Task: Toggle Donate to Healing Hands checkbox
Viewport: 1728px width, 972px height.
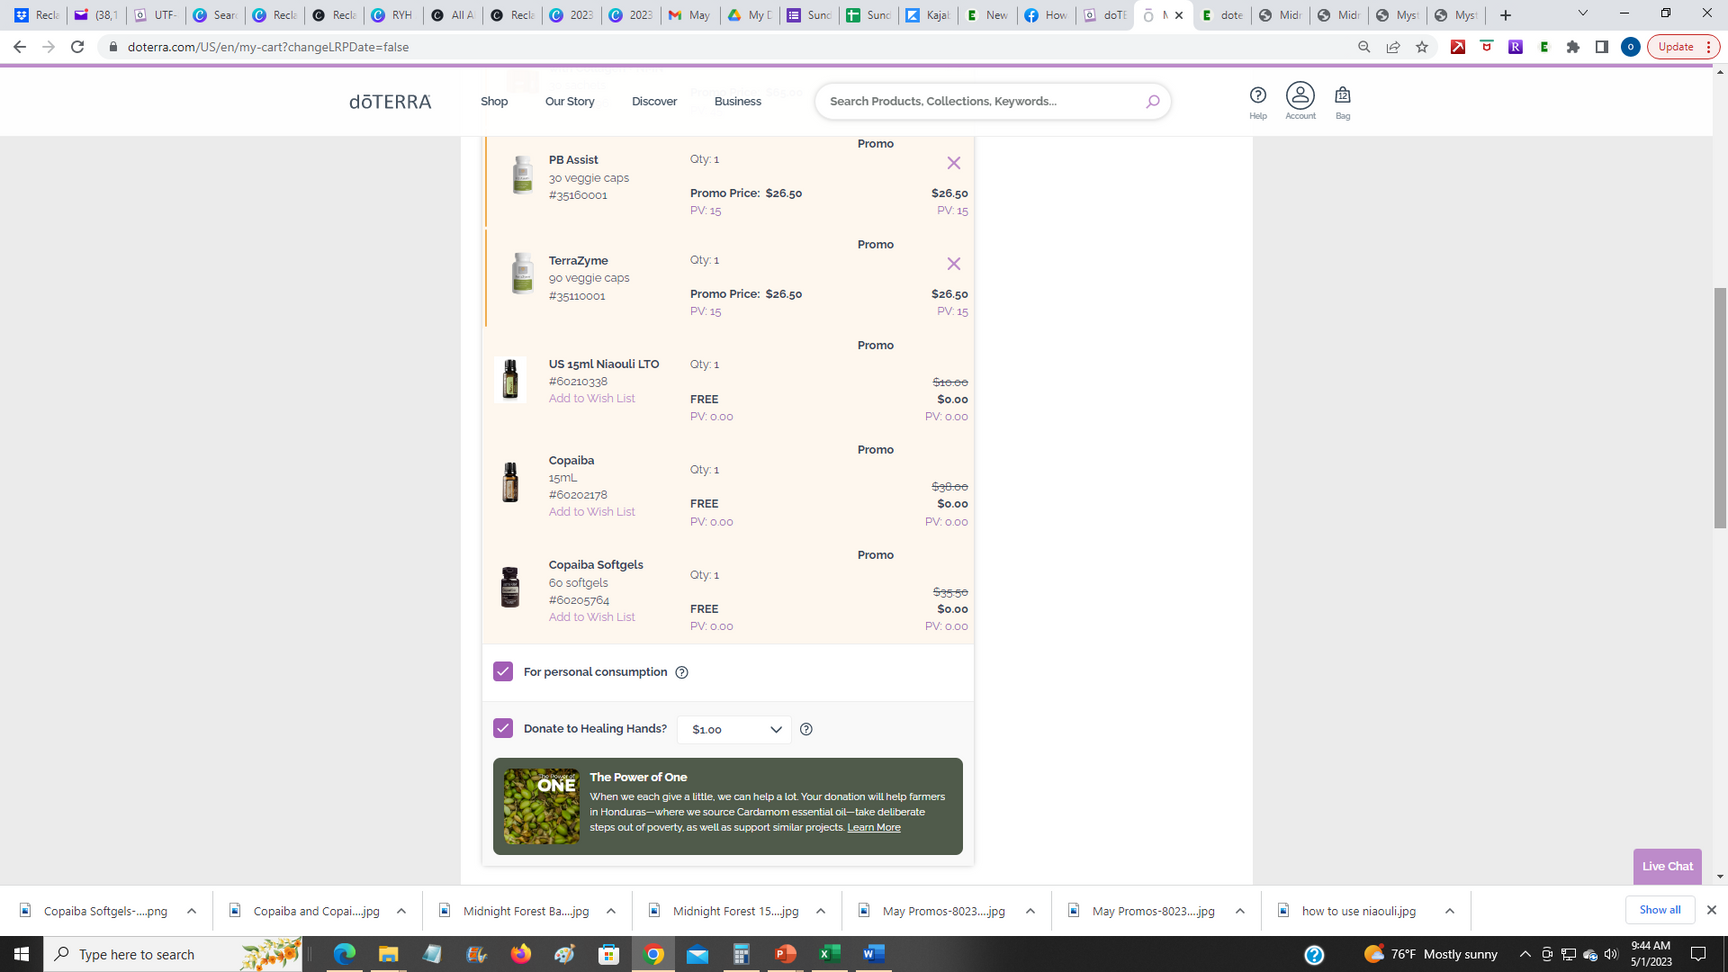Action: click(x=503, y=729)
